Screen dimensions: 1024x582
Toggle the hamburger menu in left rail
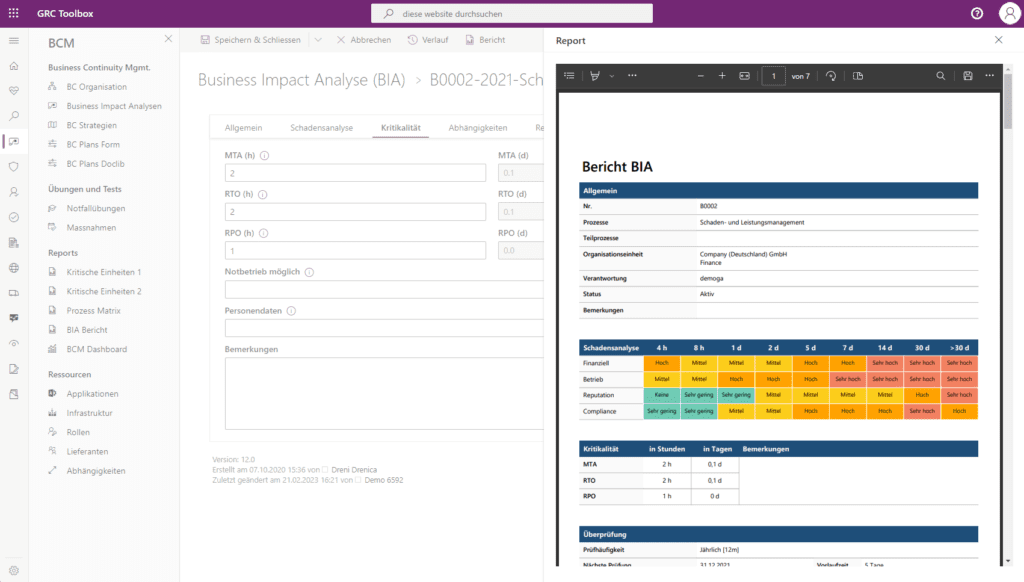tap(14, 40)
